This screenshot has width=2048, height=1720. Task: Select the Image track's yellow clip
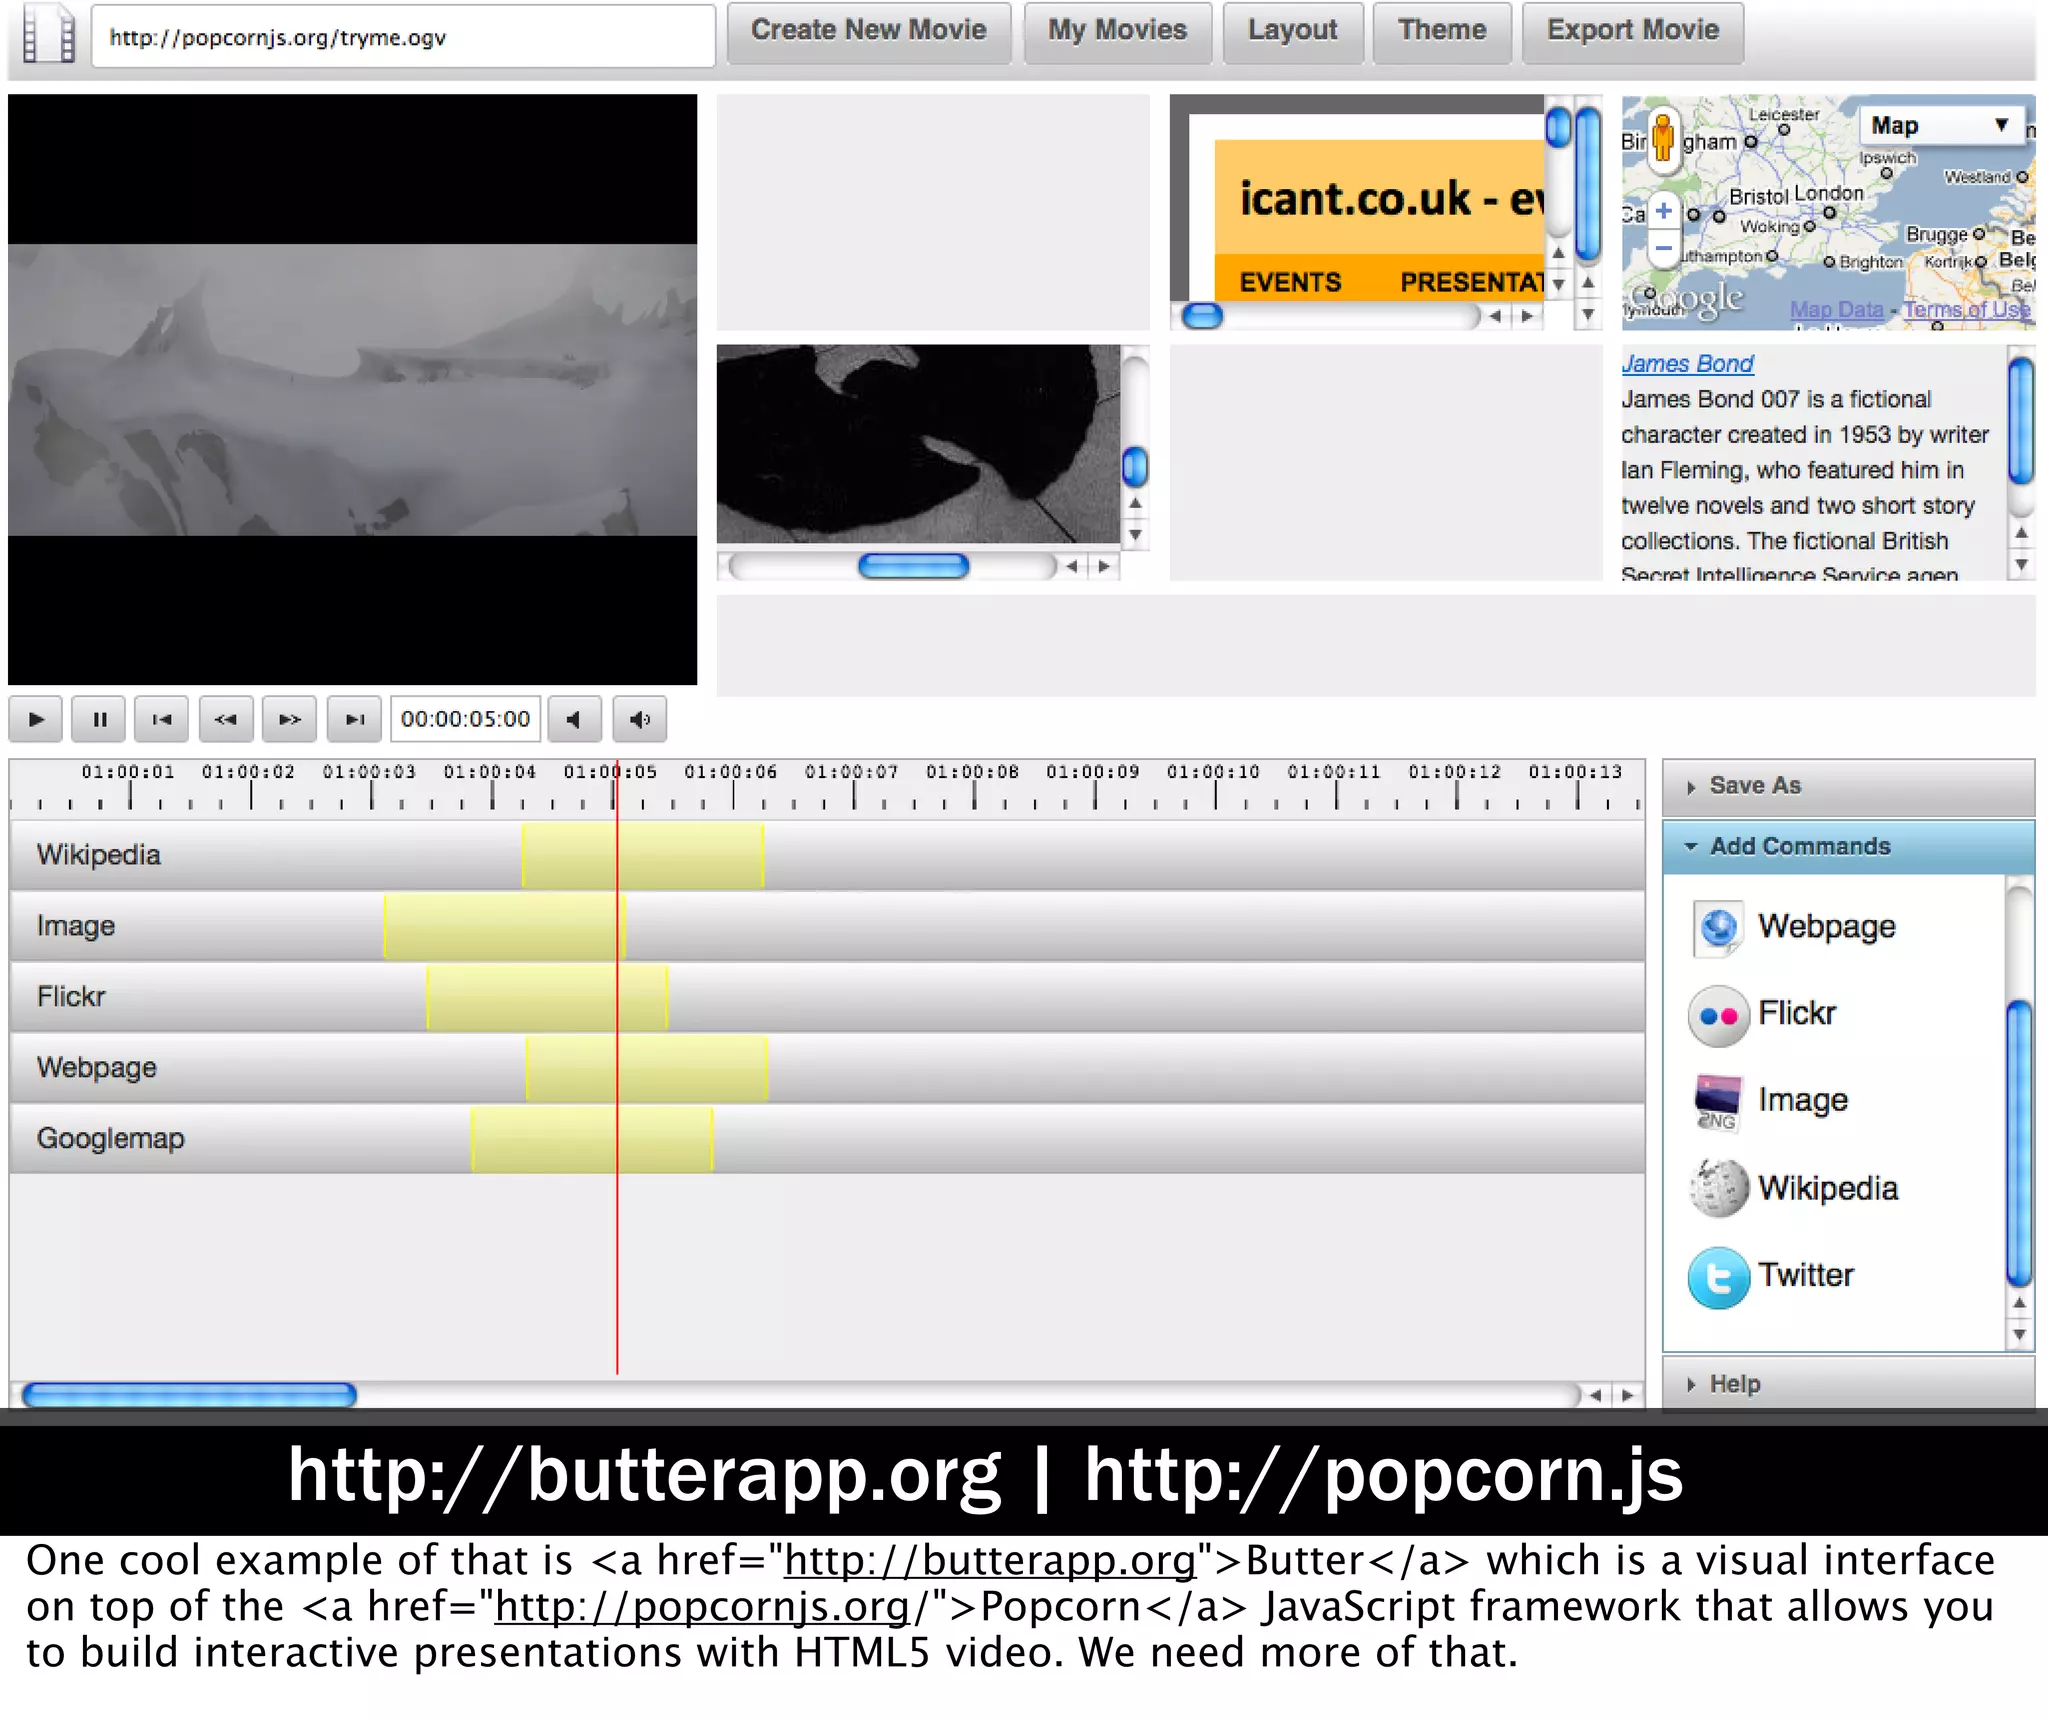505,927
